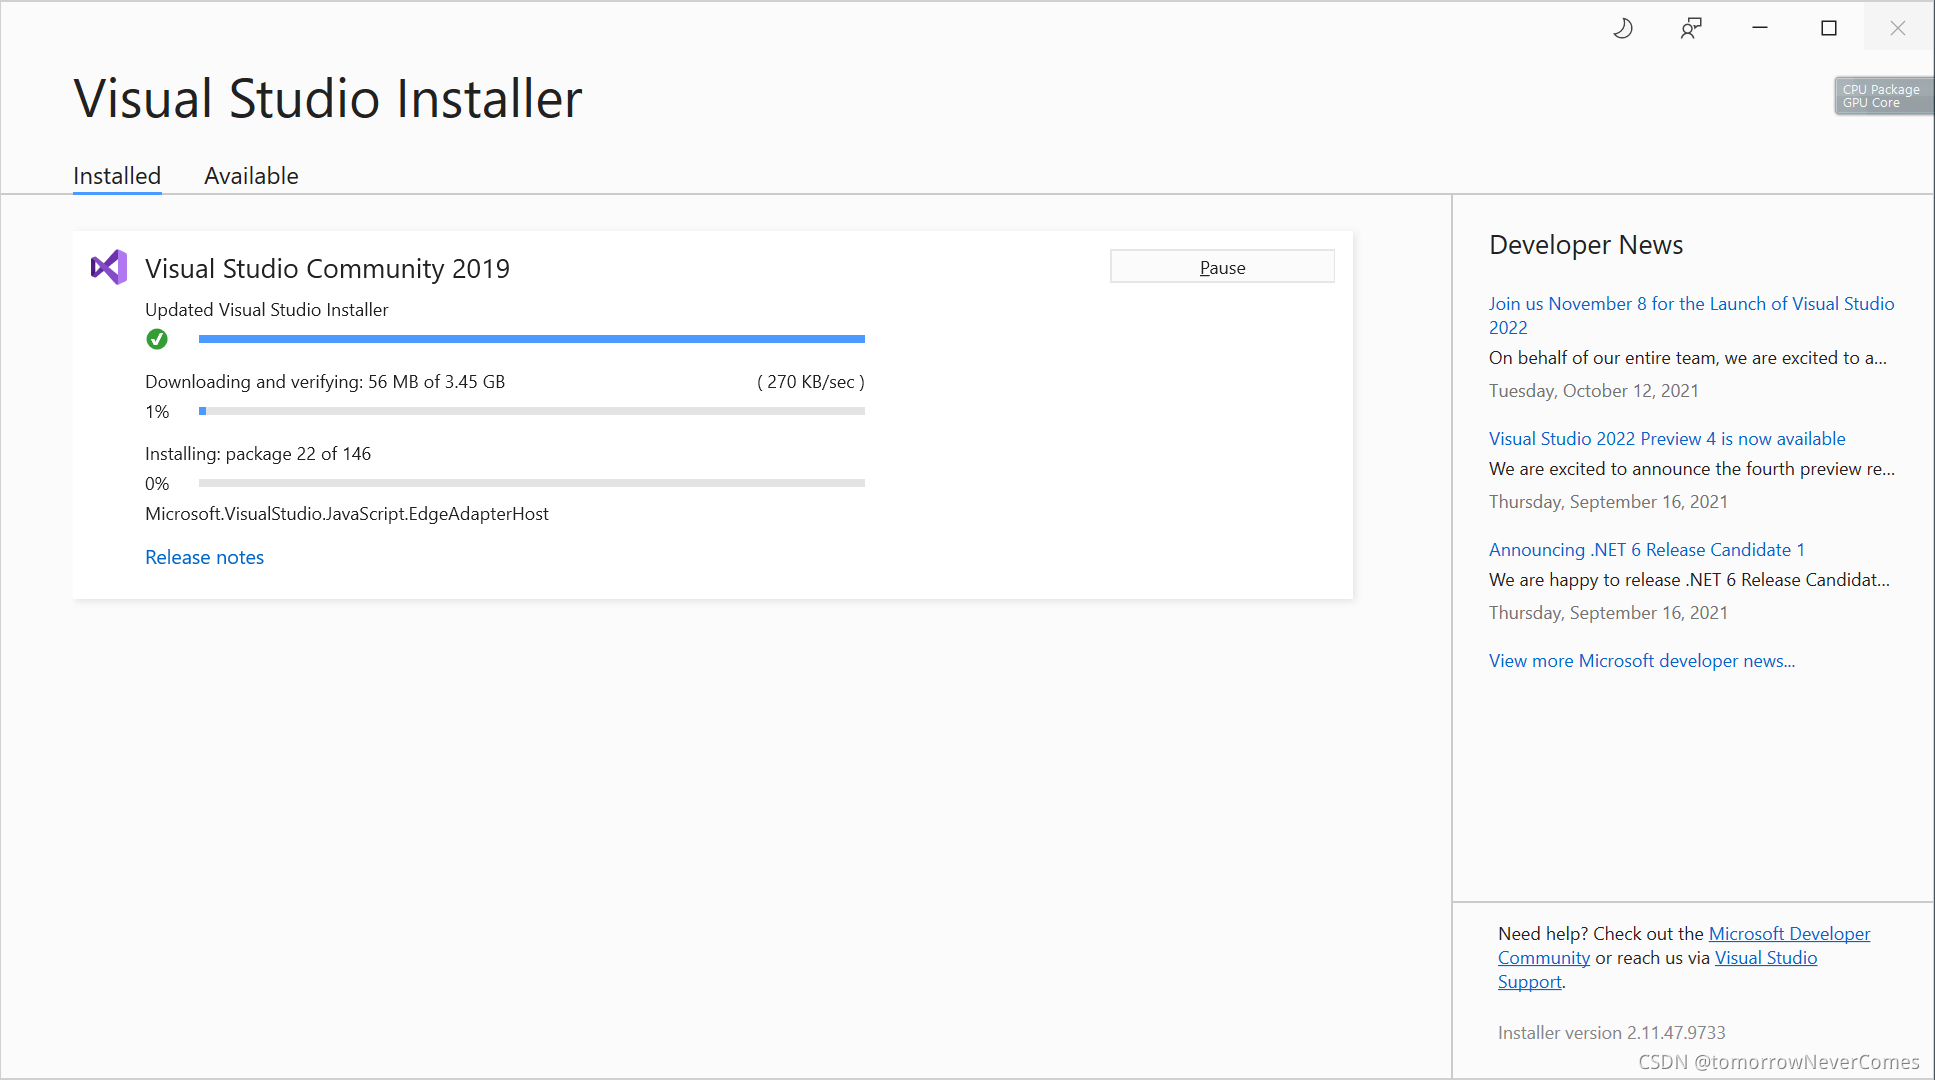Open the Visual Studio Support link
This screenshot has width=1935, height=1080.
pos(1765,958)
